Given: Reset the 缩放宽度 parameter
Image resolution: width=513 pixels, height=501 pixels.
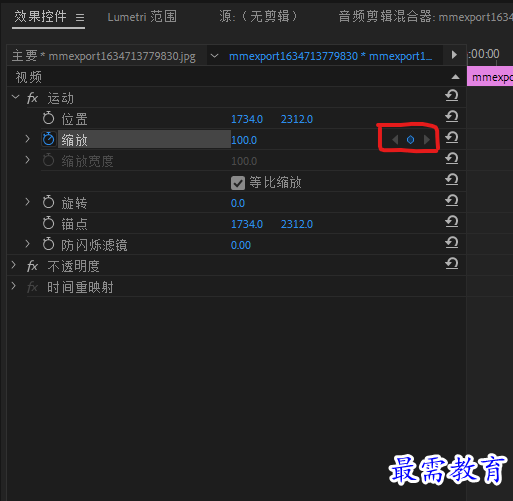Looking at the screenshot, I should tap(452, 159).
